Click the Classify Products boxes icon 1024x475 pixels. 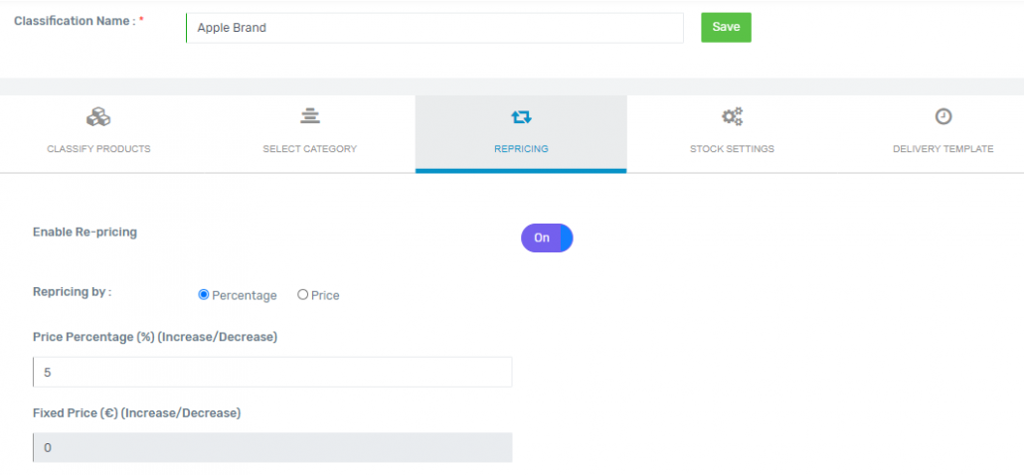98,117
